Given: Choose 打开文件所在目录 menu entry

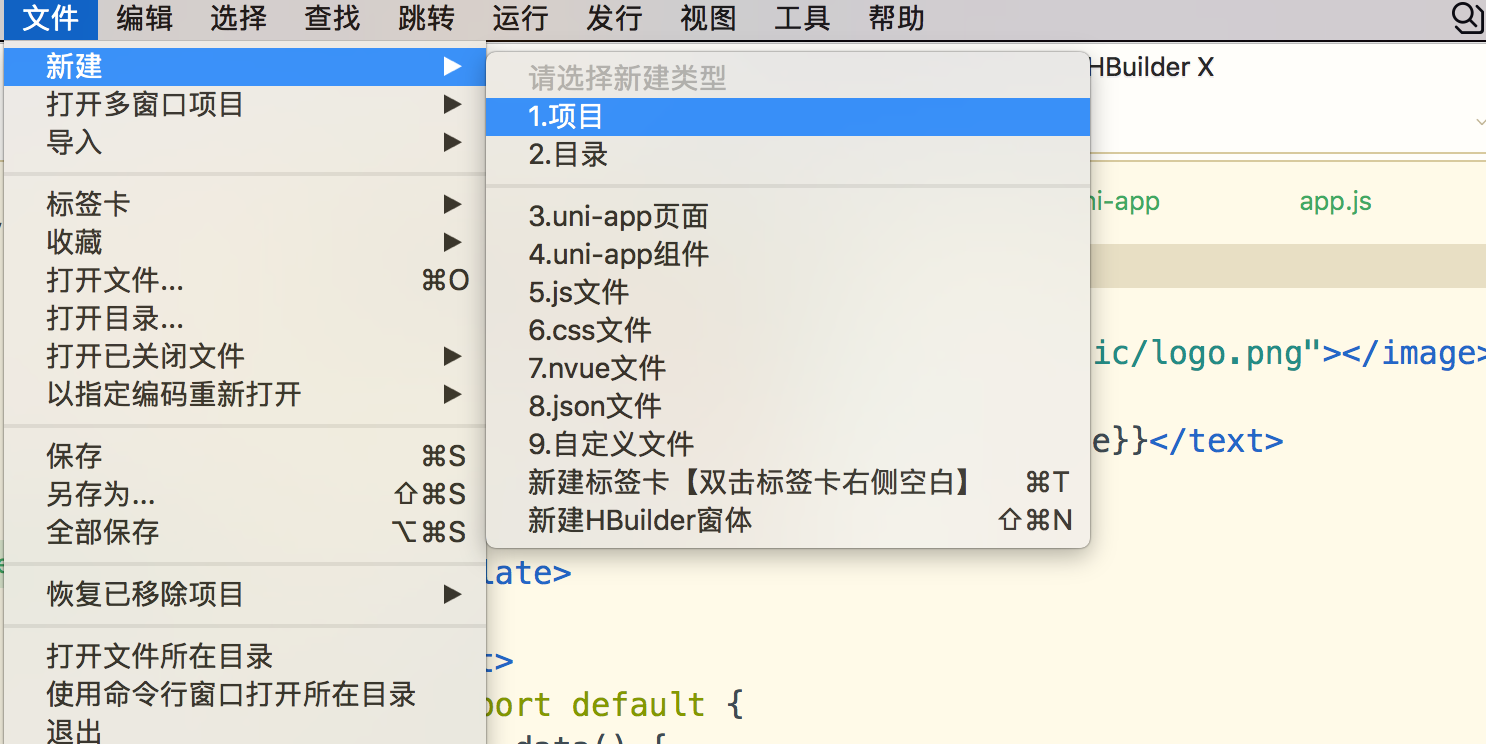Looking at the screenshot, I should click(x=245, y=657).
